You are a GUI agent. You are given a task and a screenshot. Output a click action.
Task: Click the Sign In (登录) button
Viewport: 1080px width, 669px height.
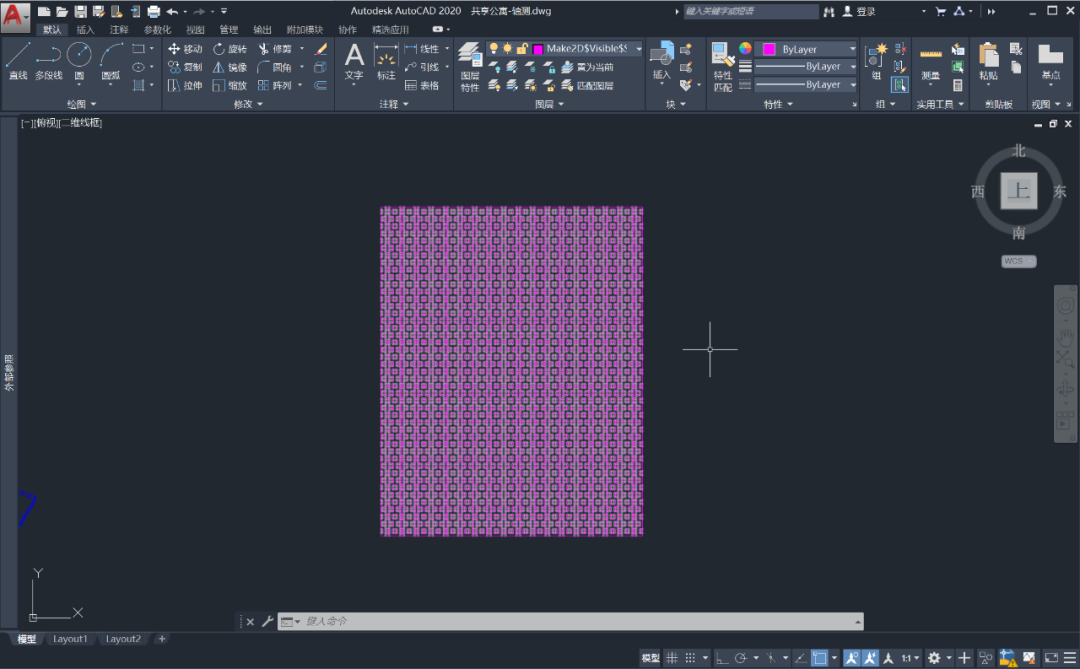[859, 11]
